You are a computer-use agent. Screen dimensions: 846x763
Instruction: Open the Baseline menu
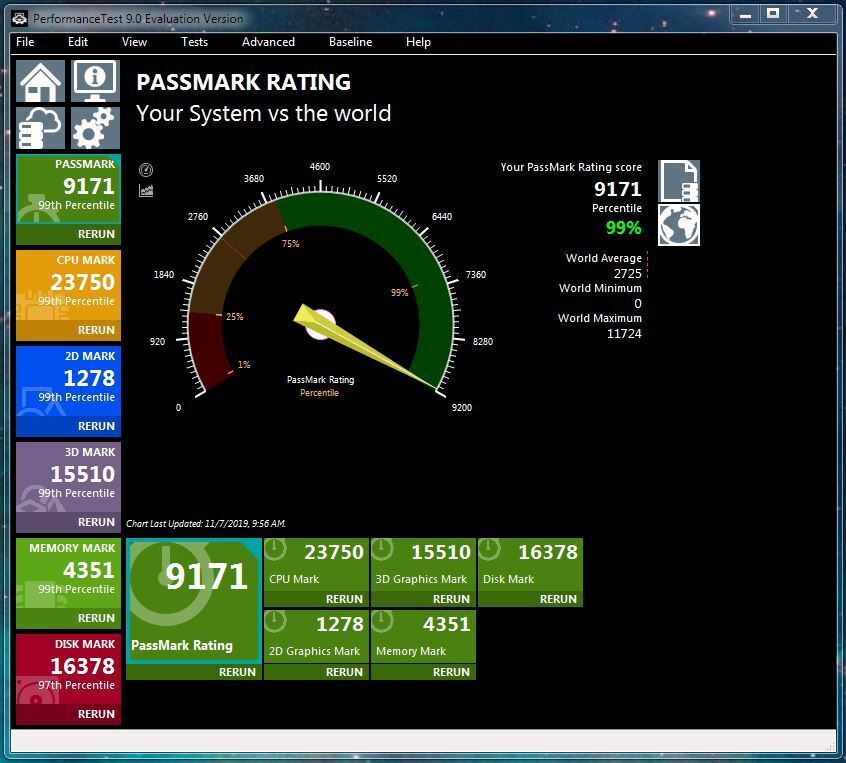point(351,42)
